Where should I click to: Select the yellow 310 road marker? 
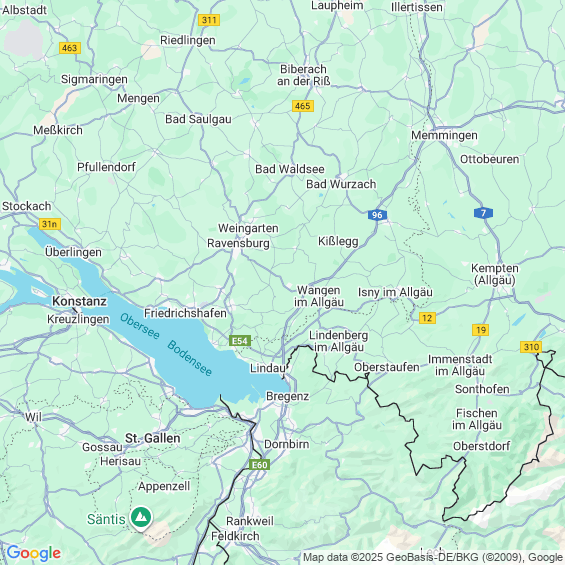pos(531,347)
